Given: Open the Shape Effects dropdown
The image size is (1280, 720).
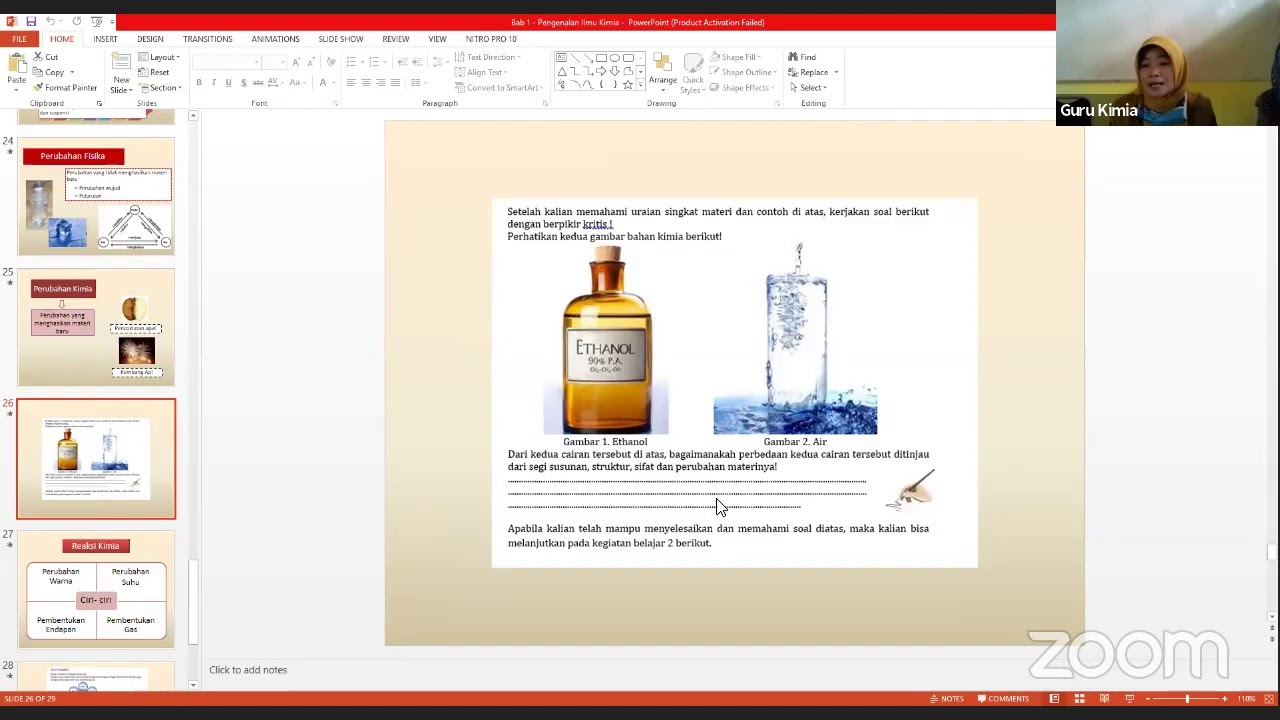Looking at the screenshot, I should 743,88.
